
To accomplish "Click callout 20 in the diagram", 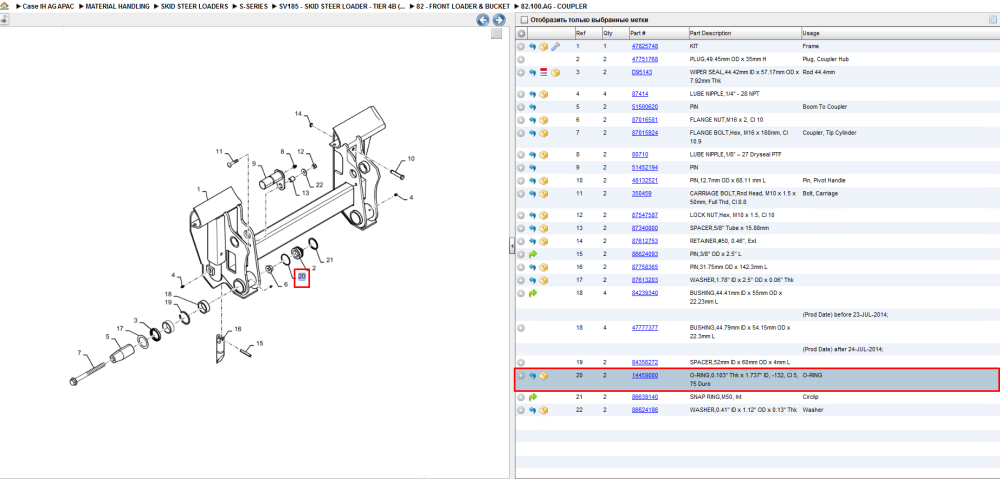I will tap(302, 277).
